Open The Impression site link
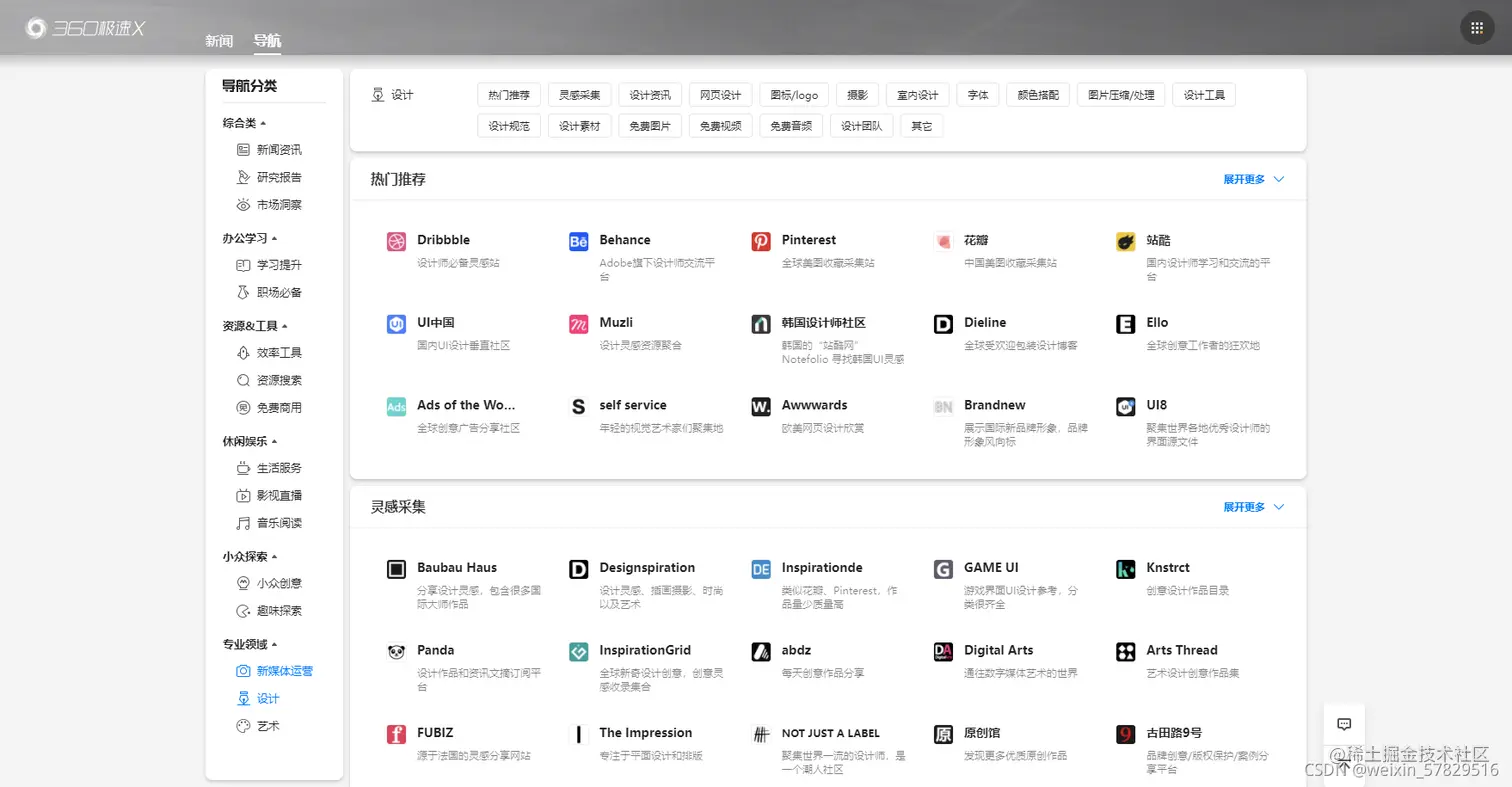This screenshot has width=1512, height=787. [x=646, y=733]
